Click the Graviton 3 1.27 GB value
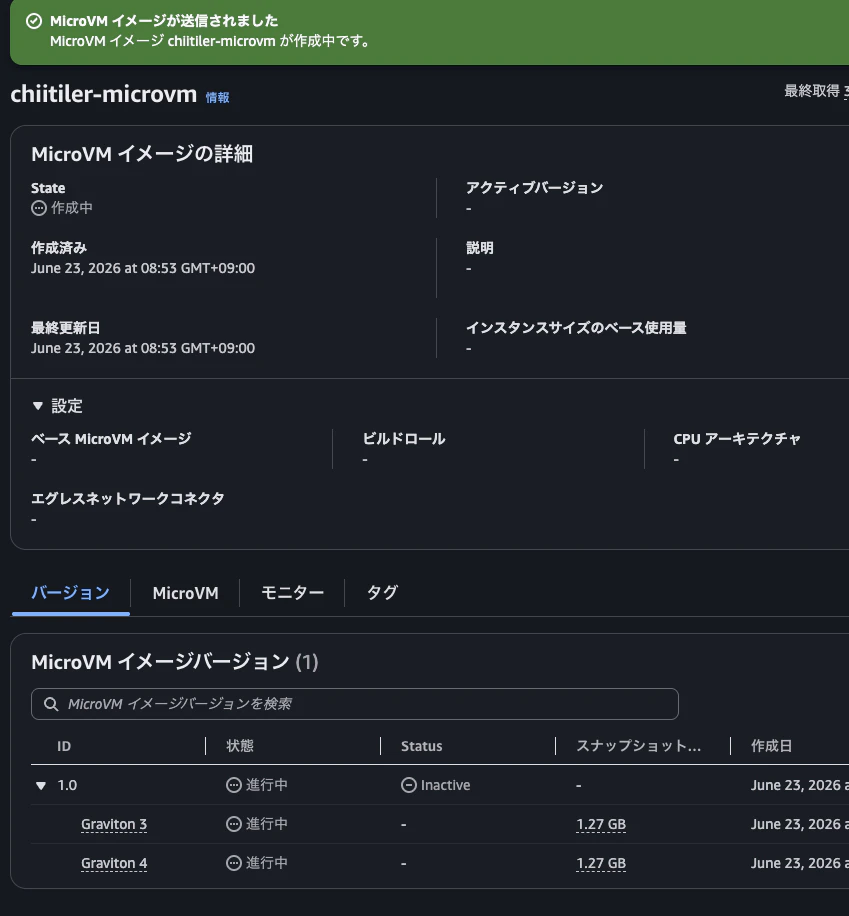The height and width of the screenshot is (916, 849). (x=601, y=824)
